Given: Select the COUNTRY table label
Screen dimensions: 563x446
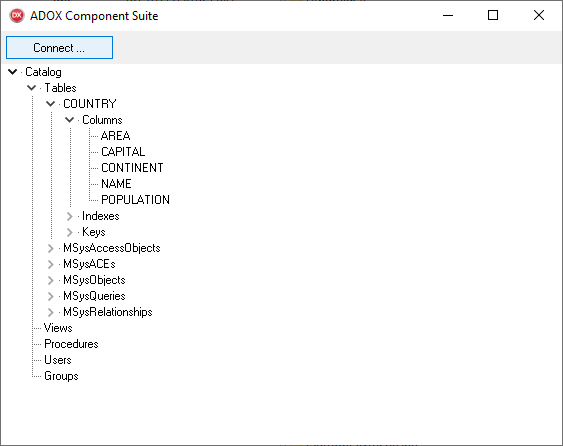Looking at the screenshot, I should coord(90,104).
